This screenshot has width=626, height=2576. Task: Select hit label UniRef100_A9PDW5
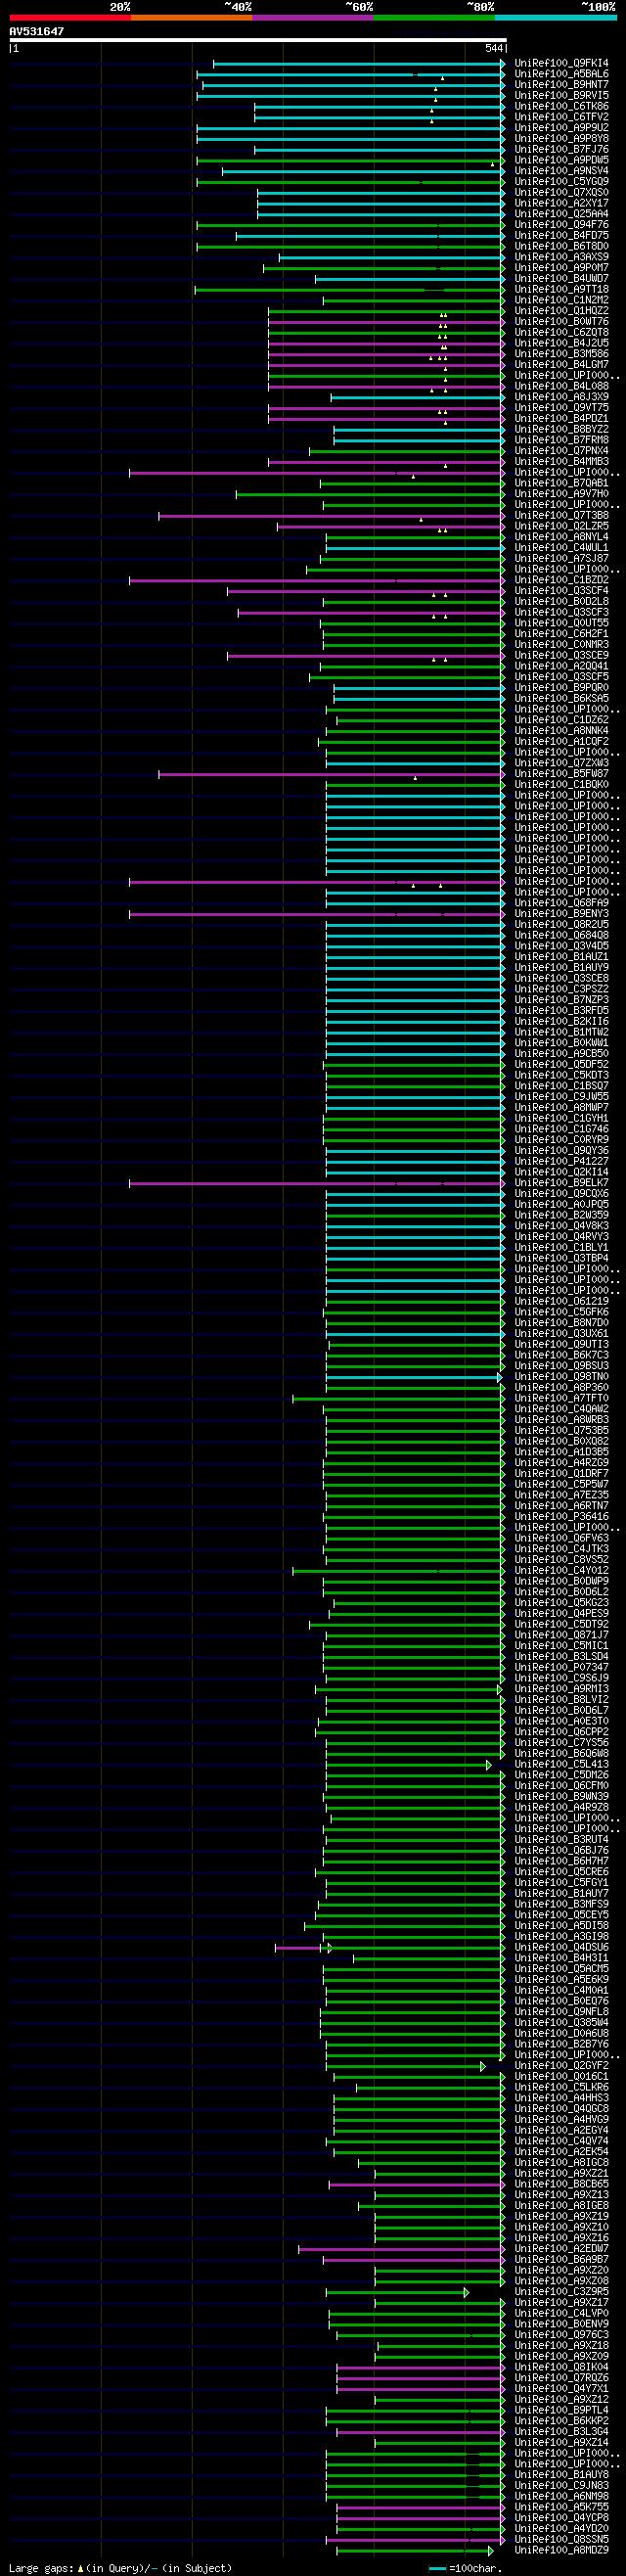click(561, 160)
